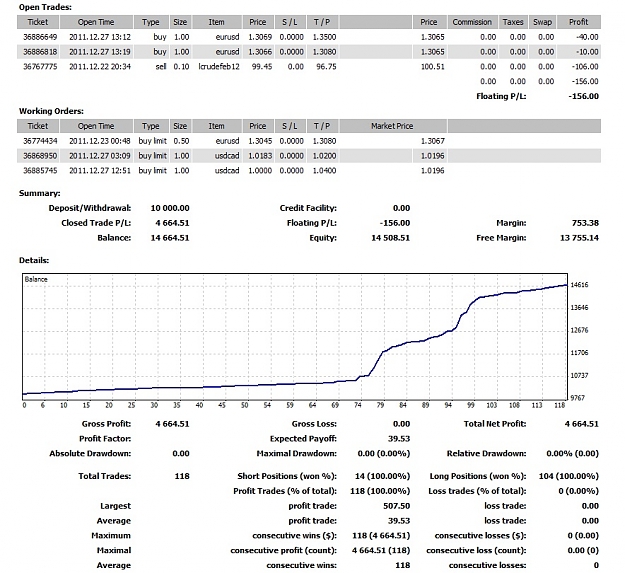Screen dimensions: 625x573
Task: Click the largest profit trade value 507.50
Action: [397, 506]
